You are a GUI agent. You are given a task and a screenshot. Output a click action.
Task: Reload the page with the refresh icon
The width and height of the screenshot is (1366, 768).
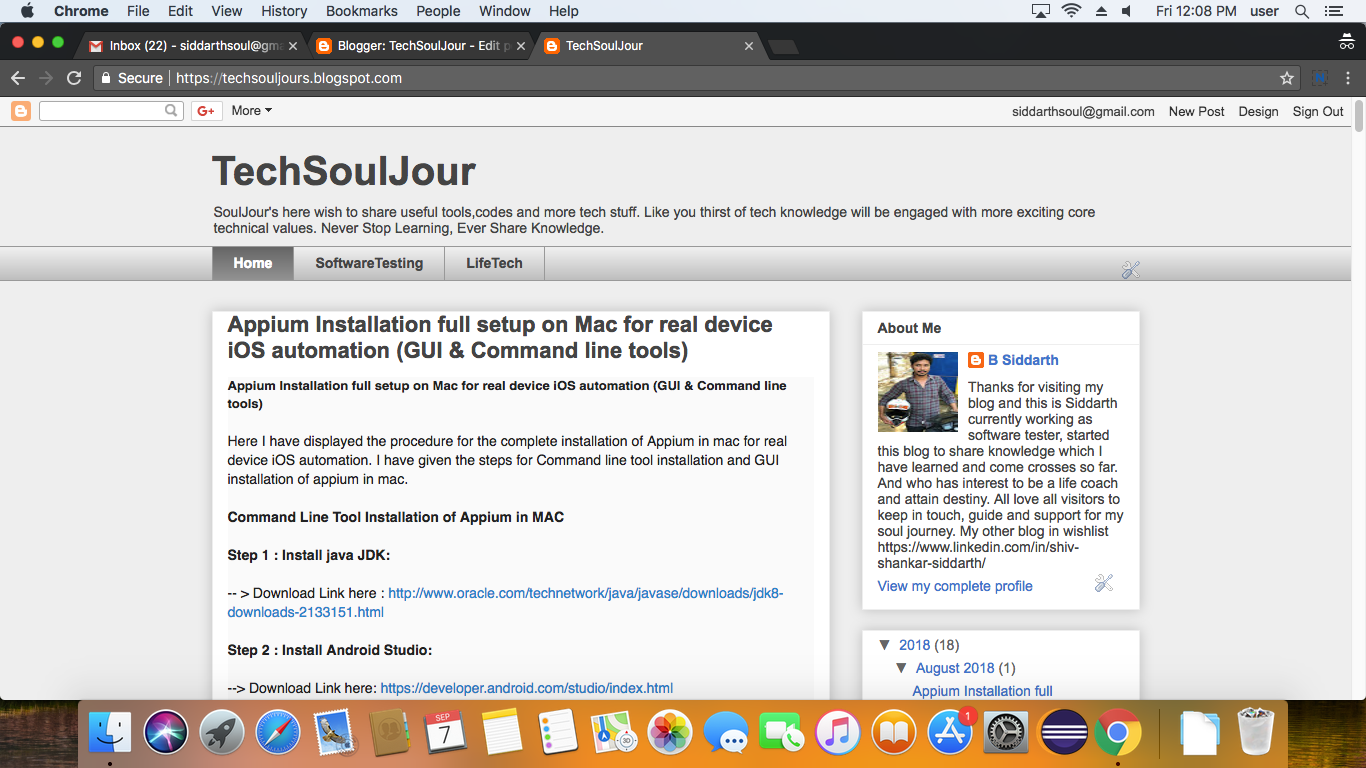74,78
